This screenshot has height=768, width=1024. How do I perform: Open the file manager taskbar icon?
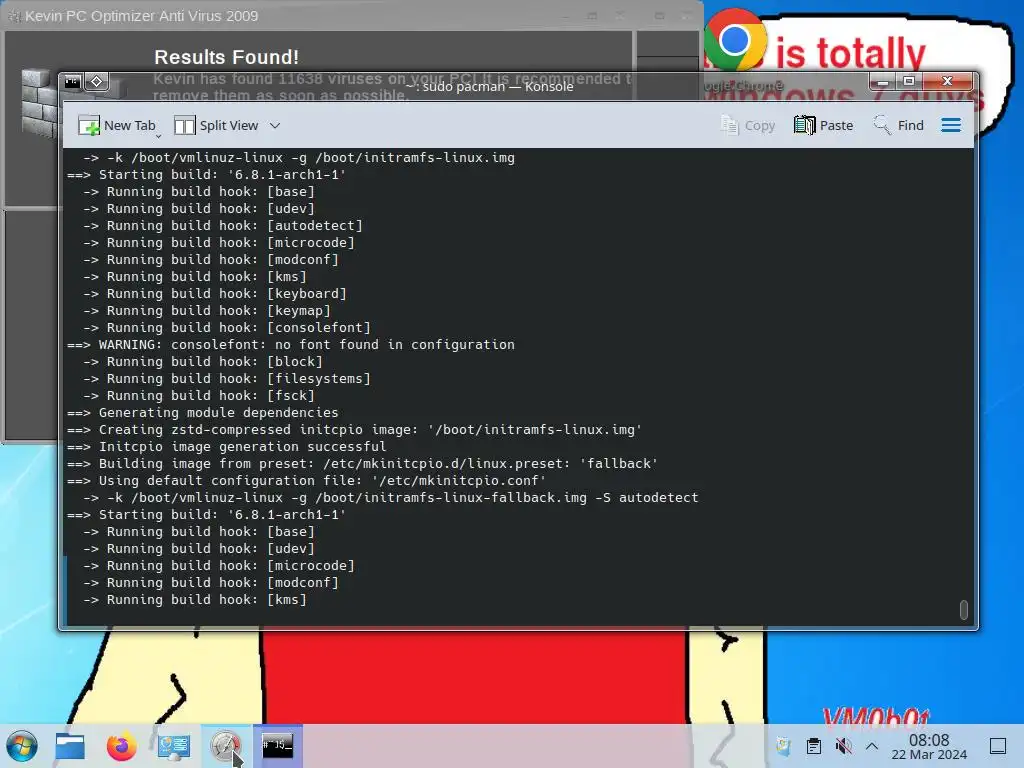pos(70,746)
